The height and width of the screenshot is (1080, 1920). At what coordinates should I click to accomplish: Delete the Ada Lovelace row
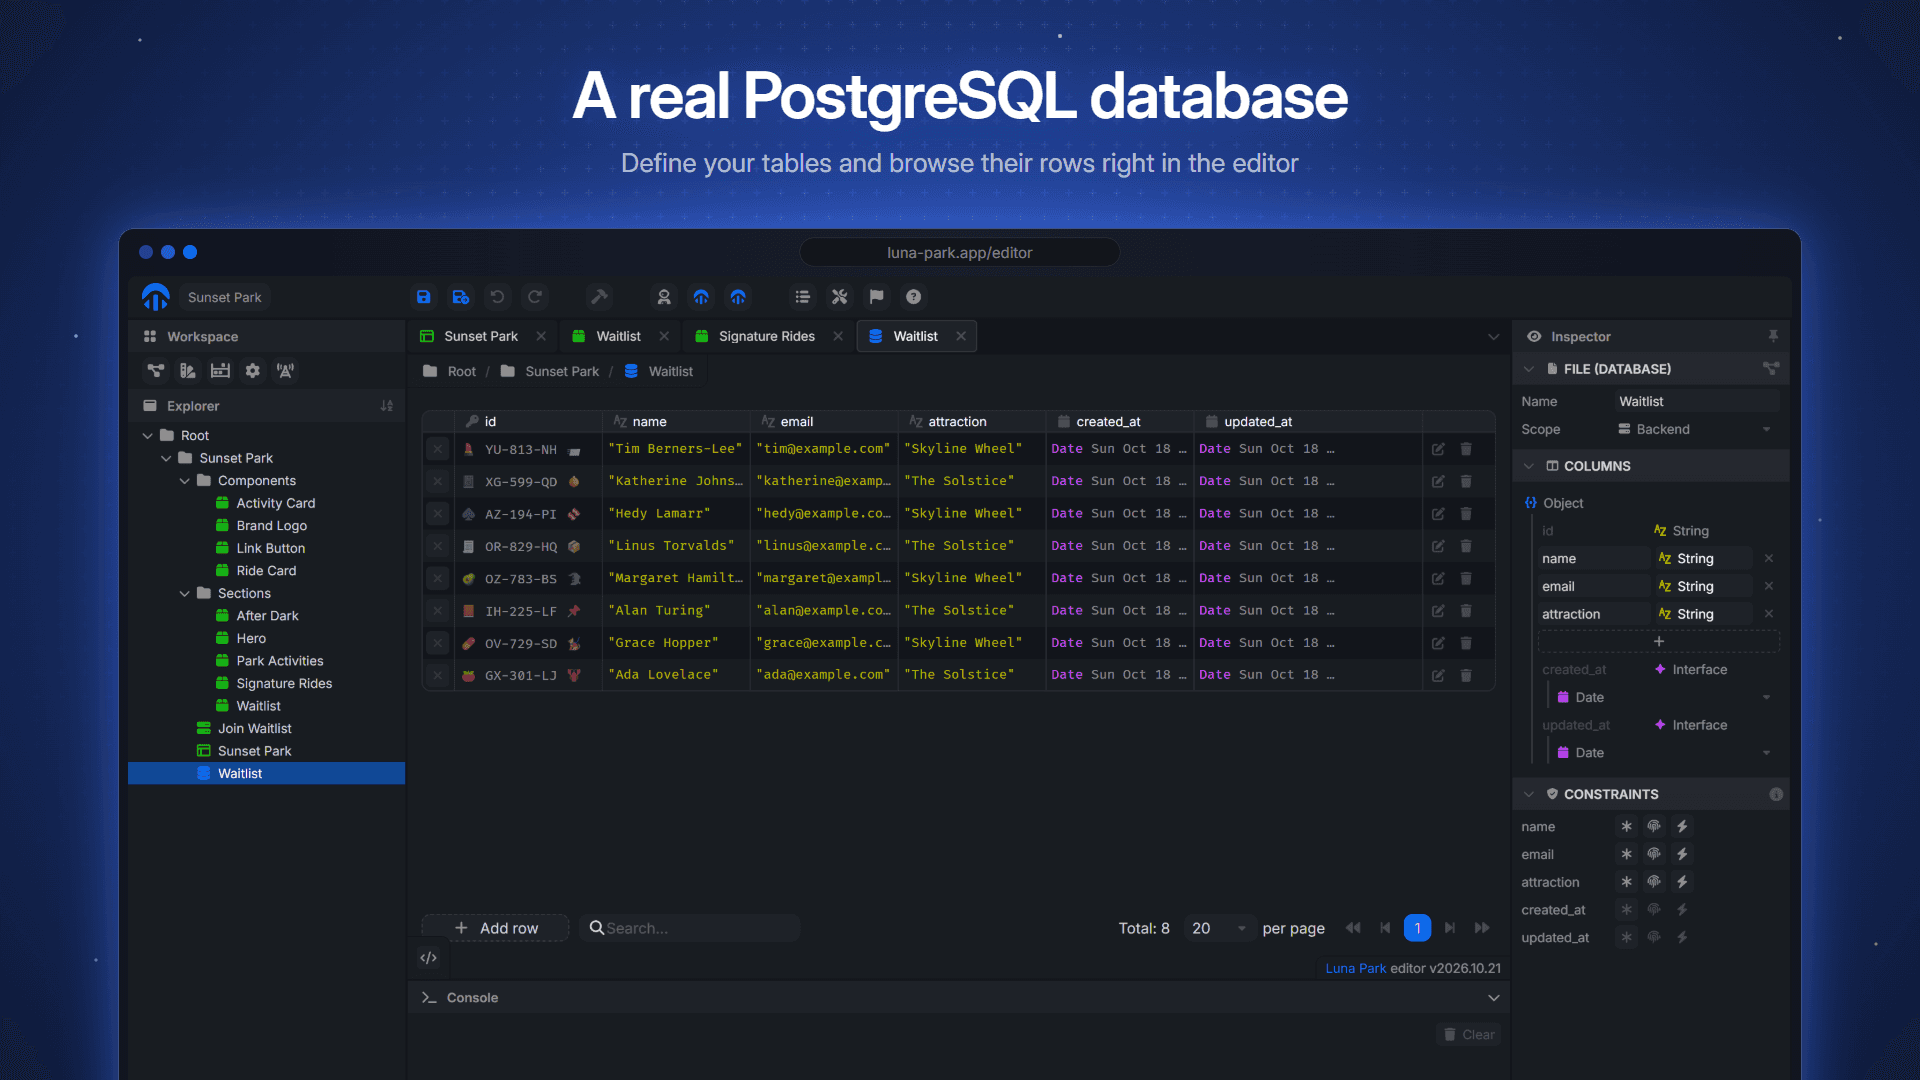tap(1466, 675)
